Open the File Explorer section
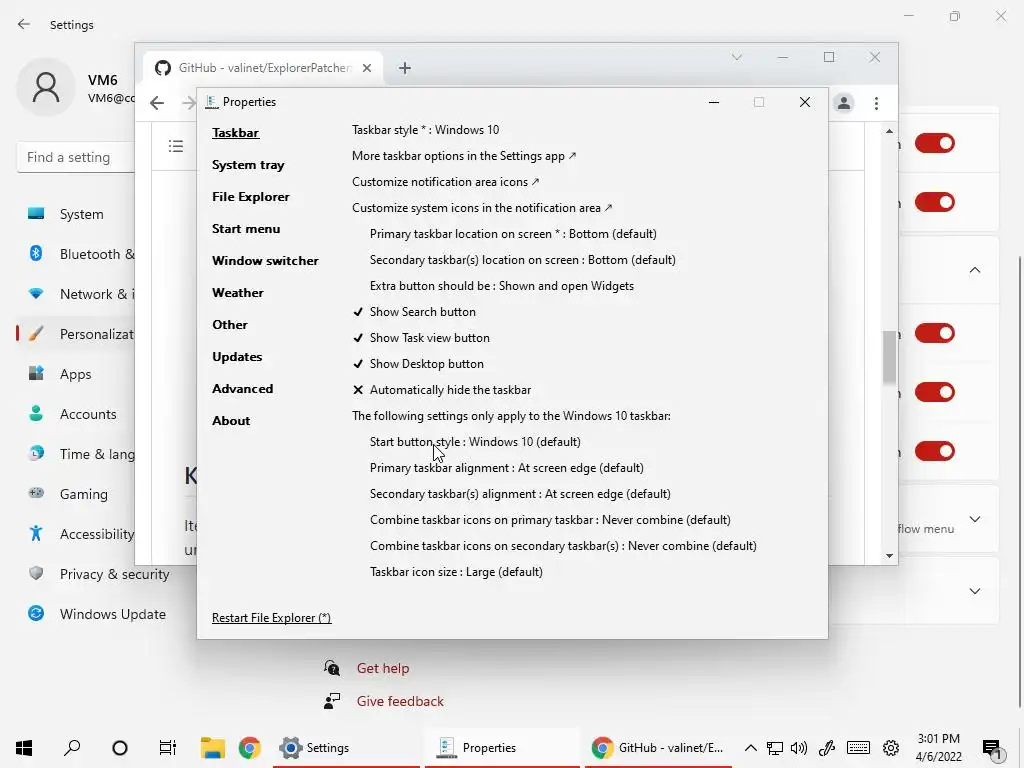The height and width of the screenshot is (768, 1024). click(251, 197)
